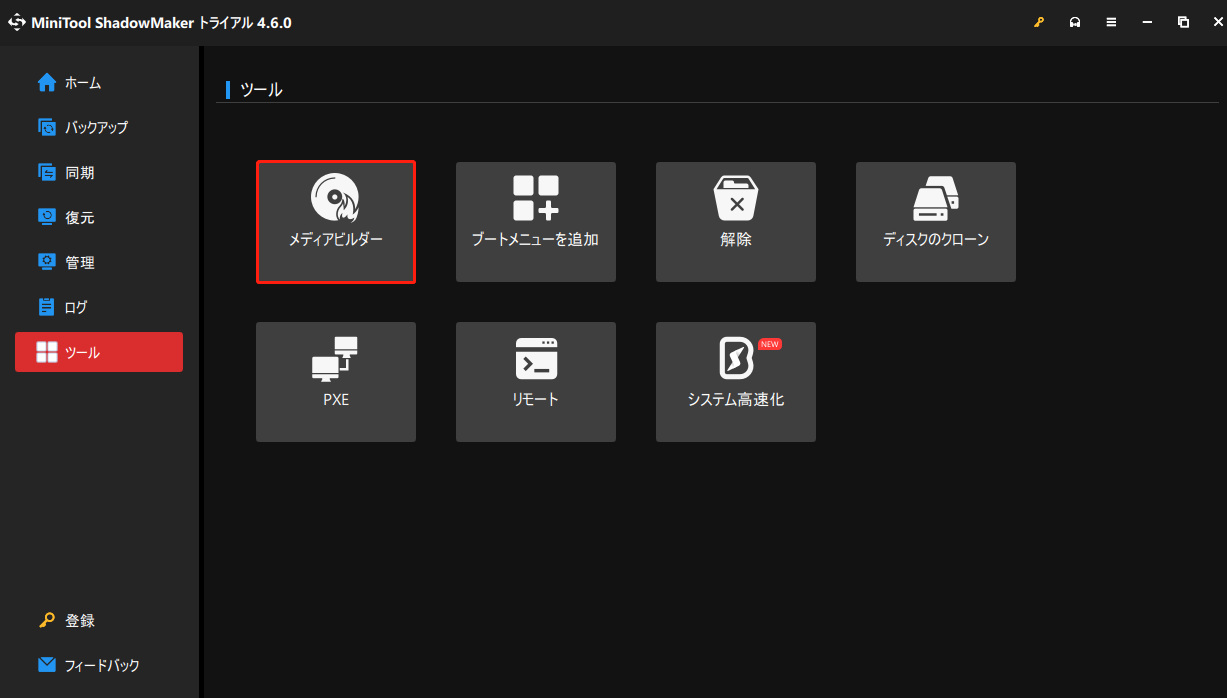Click the 登録 register link
Viewport: 1227px width, 698px height.
[80, 621]
